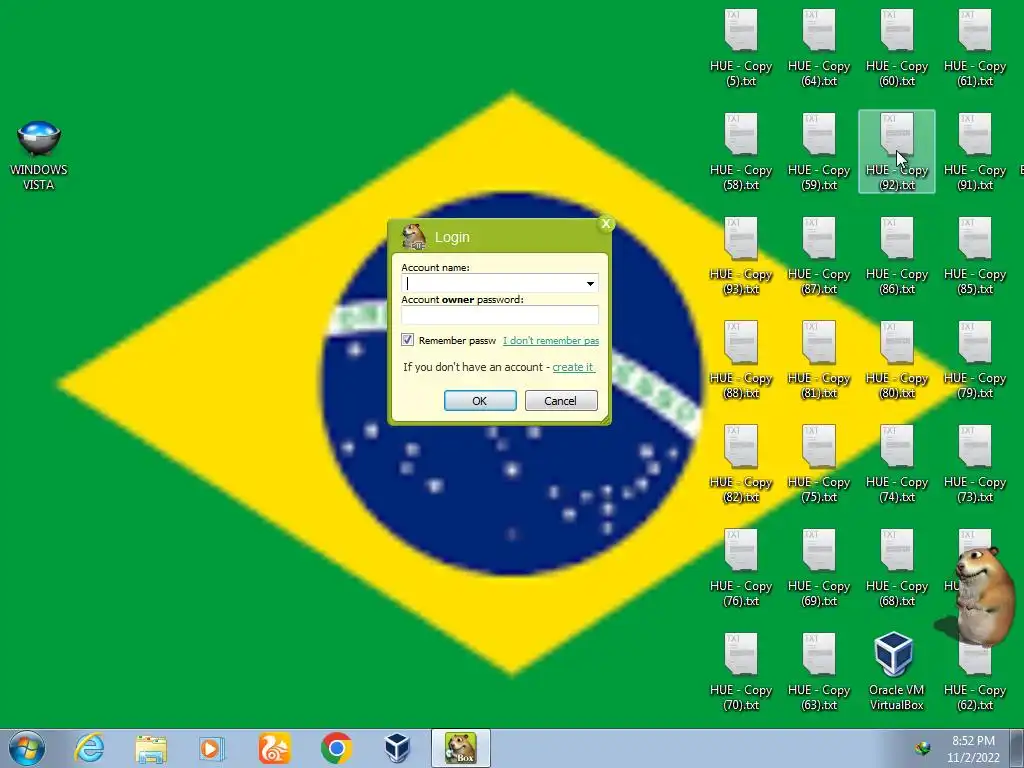Launch Google Chrome from the taskbar
Screen dimensions: 1024x768
click(x=336, y=748)
